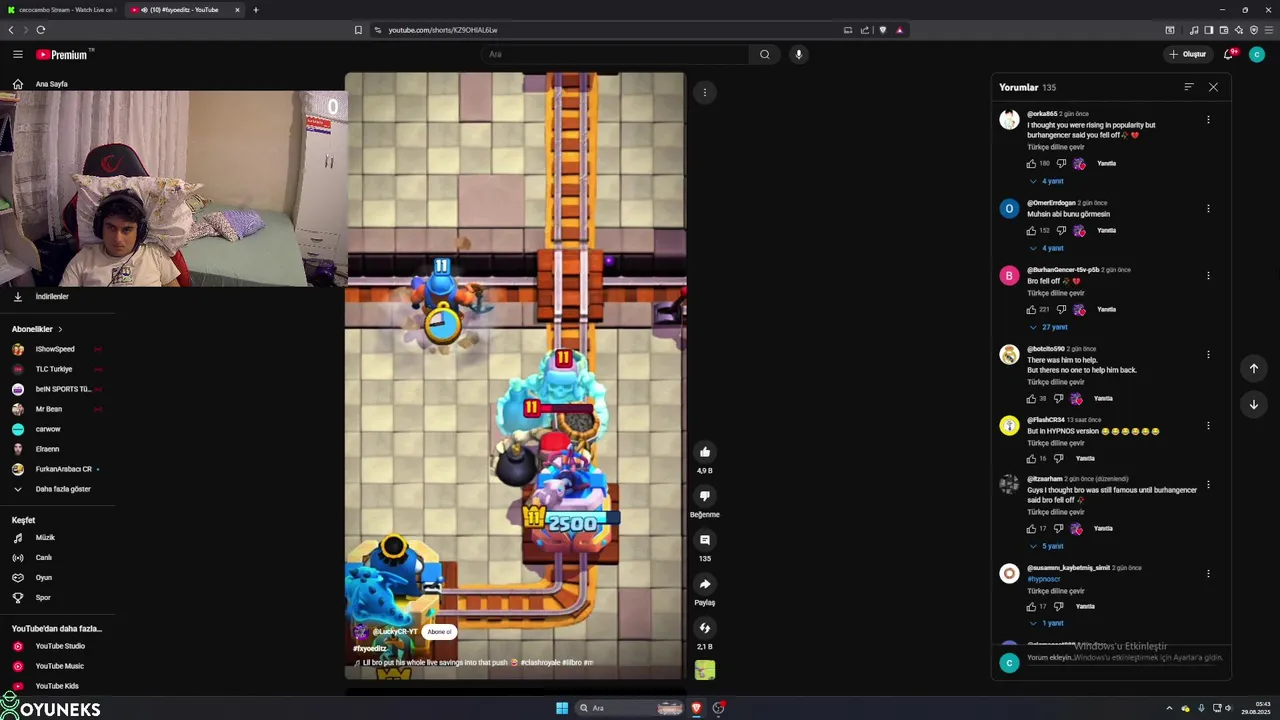Open the Short's comments icon showing 135
The width and height of the screenshot is (1280, 720).
click(705, 540)
